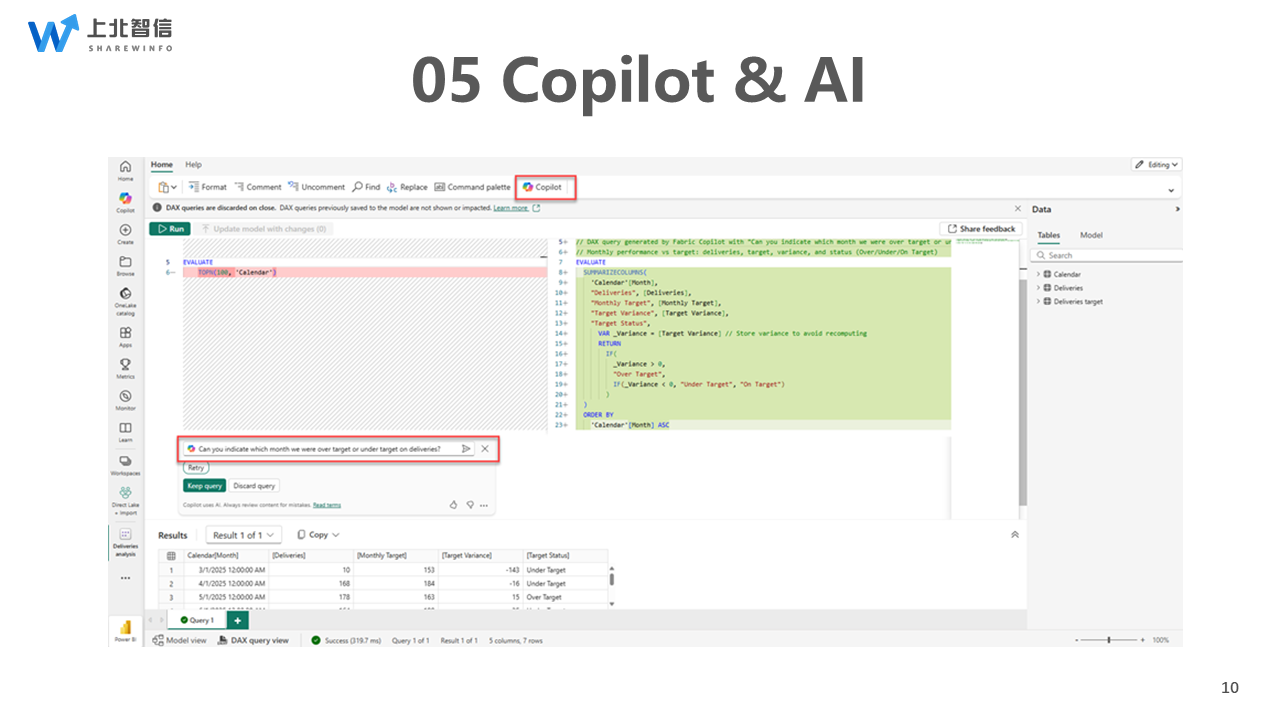The height and width of the screenshot is (720, 1280).
Task: Click the results table grid icon
Action: pyautogui.click(x=171, y=555)
